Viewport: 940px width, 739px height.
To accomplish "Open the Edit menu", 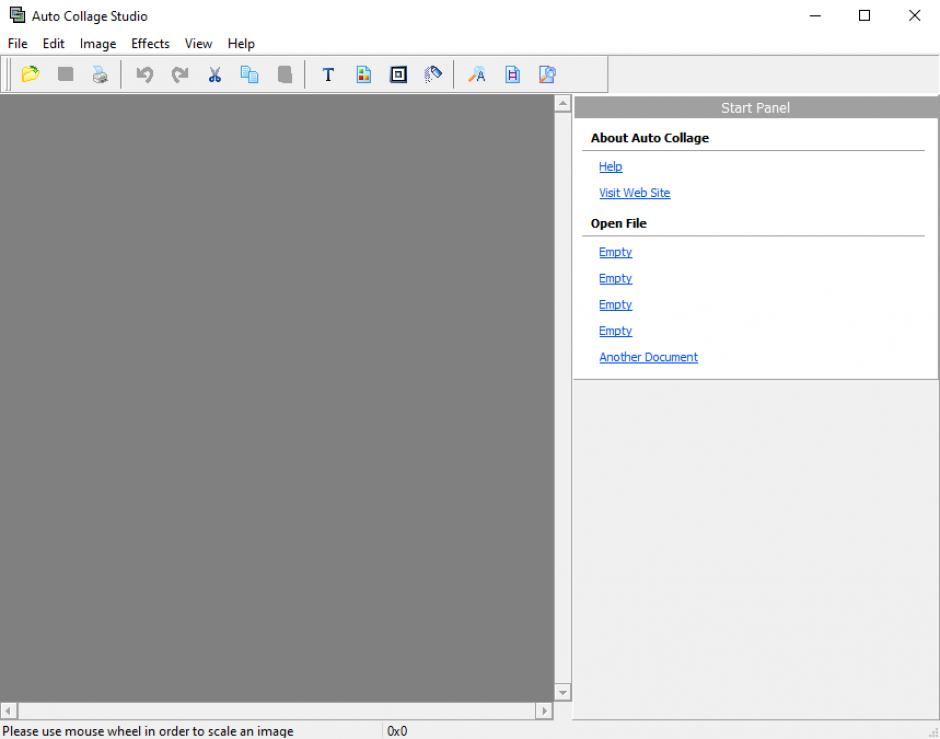I will coord(53,44).
